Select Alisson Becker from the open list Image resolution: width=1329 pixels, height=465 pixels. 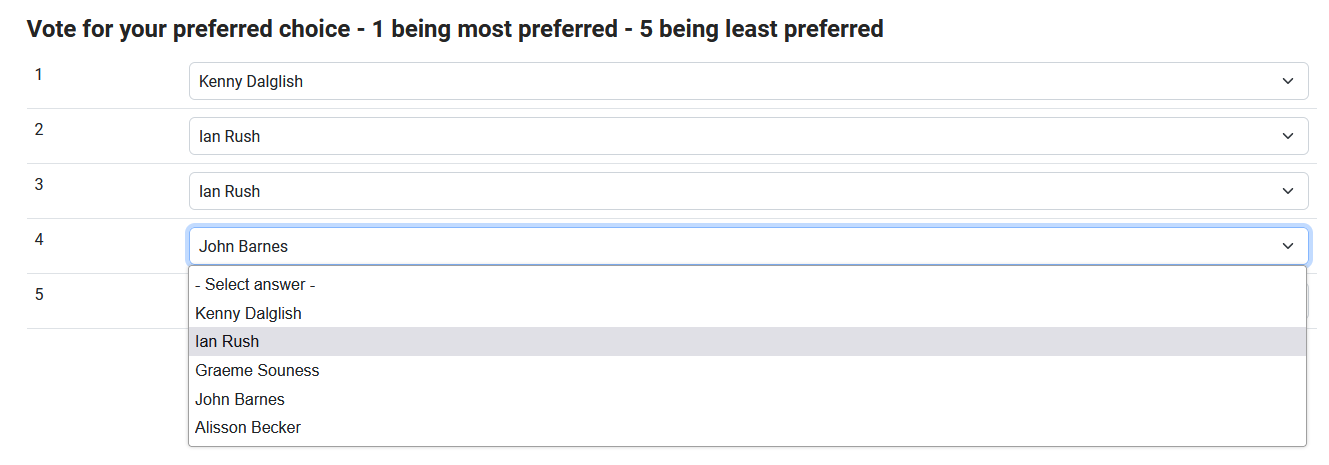[x=248, y=427]
